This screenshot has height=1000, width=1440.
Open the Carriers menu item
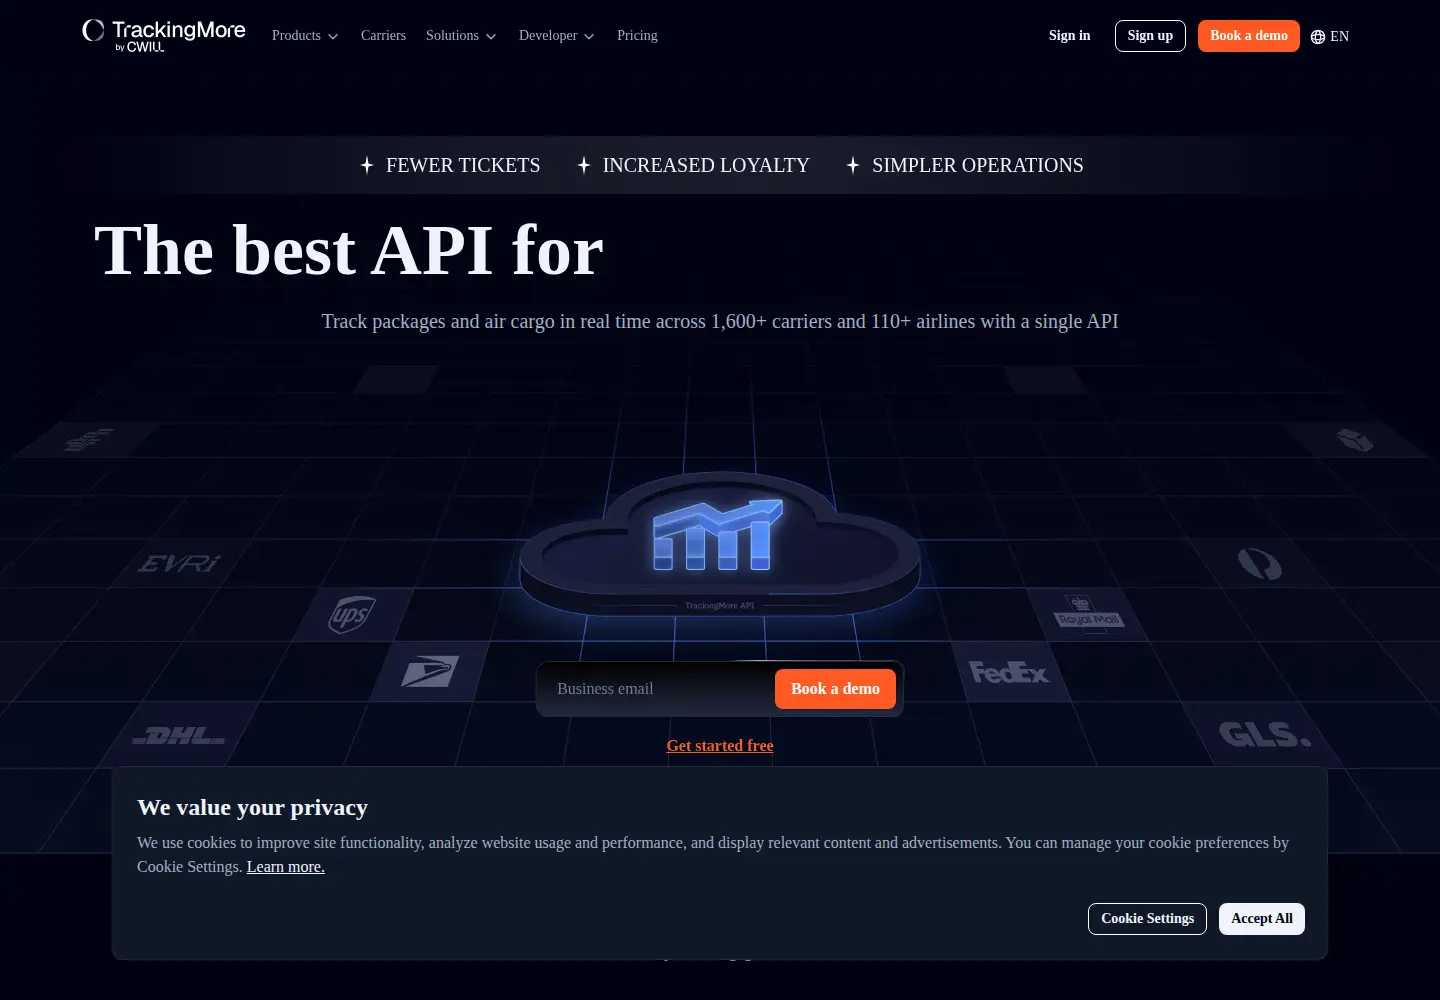[x=383, y=36]
